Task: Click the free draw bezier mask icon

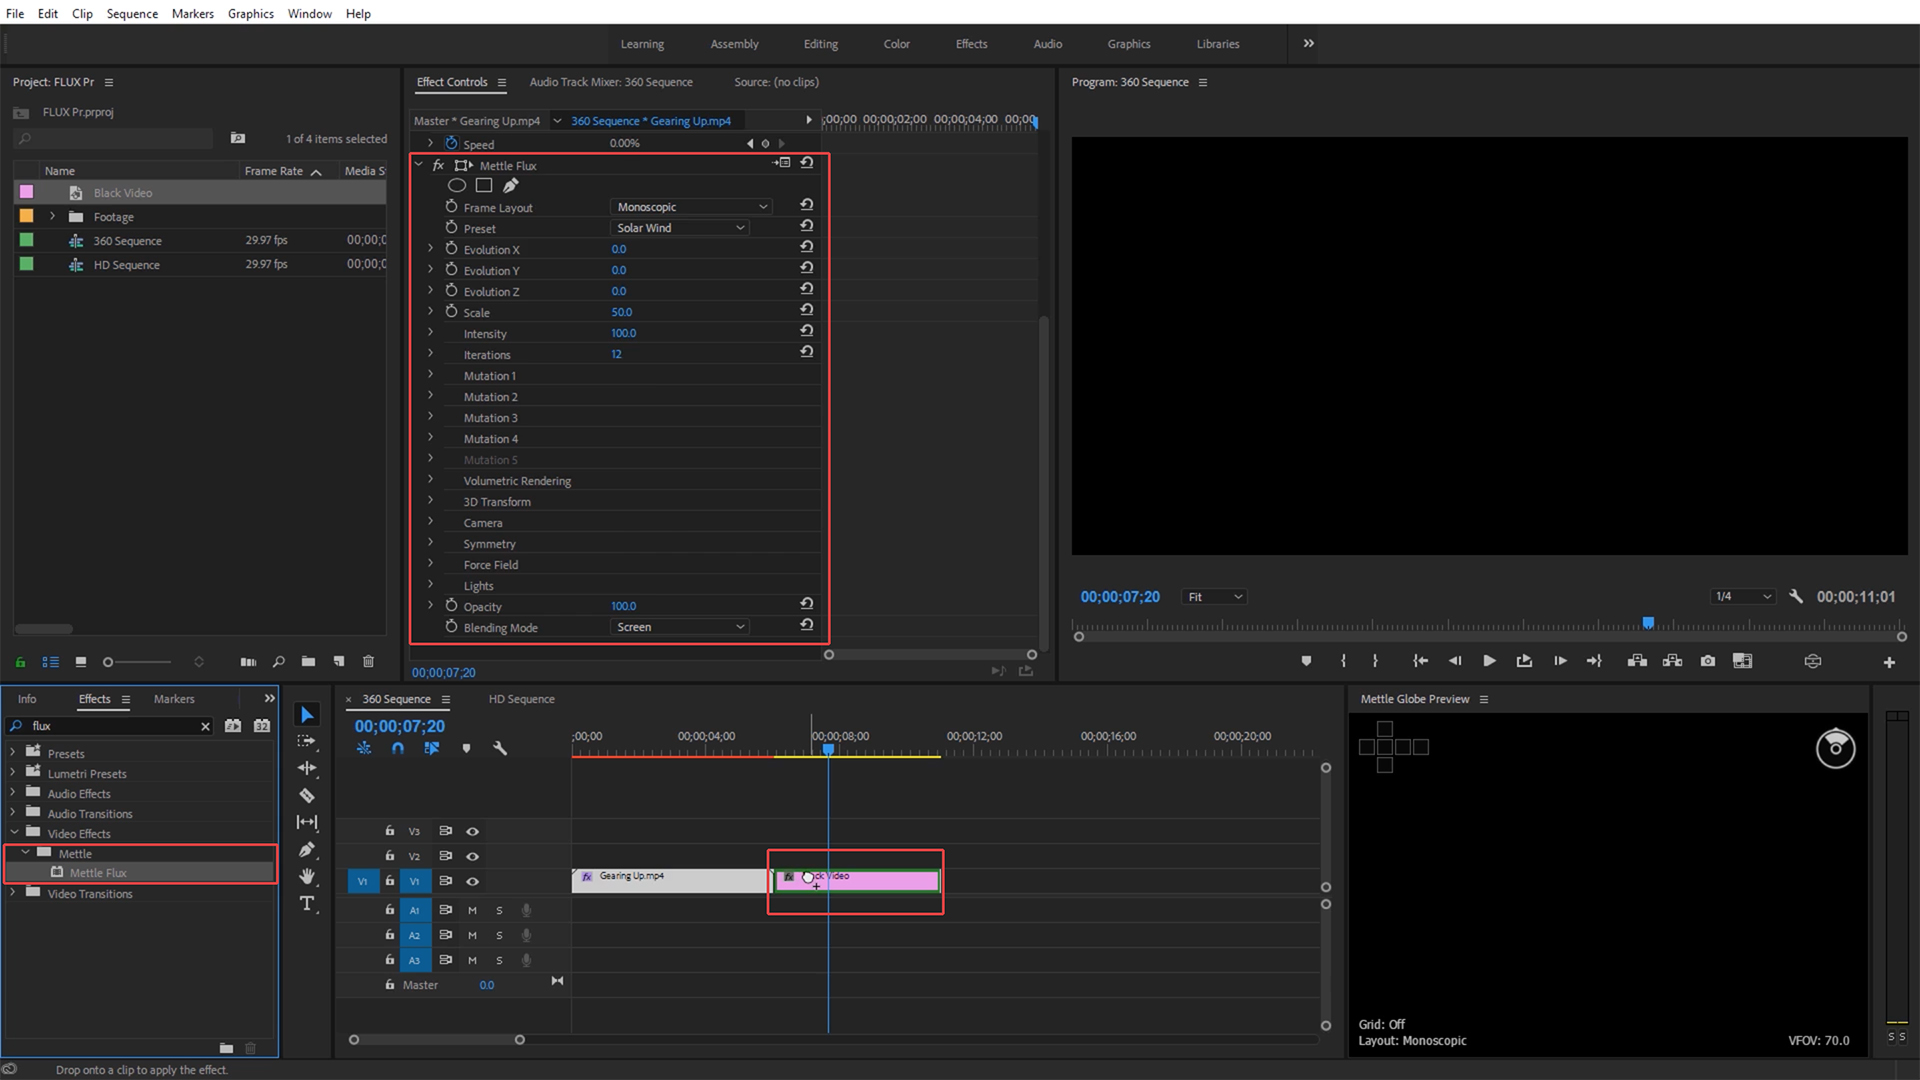Action: click(511, 185)
